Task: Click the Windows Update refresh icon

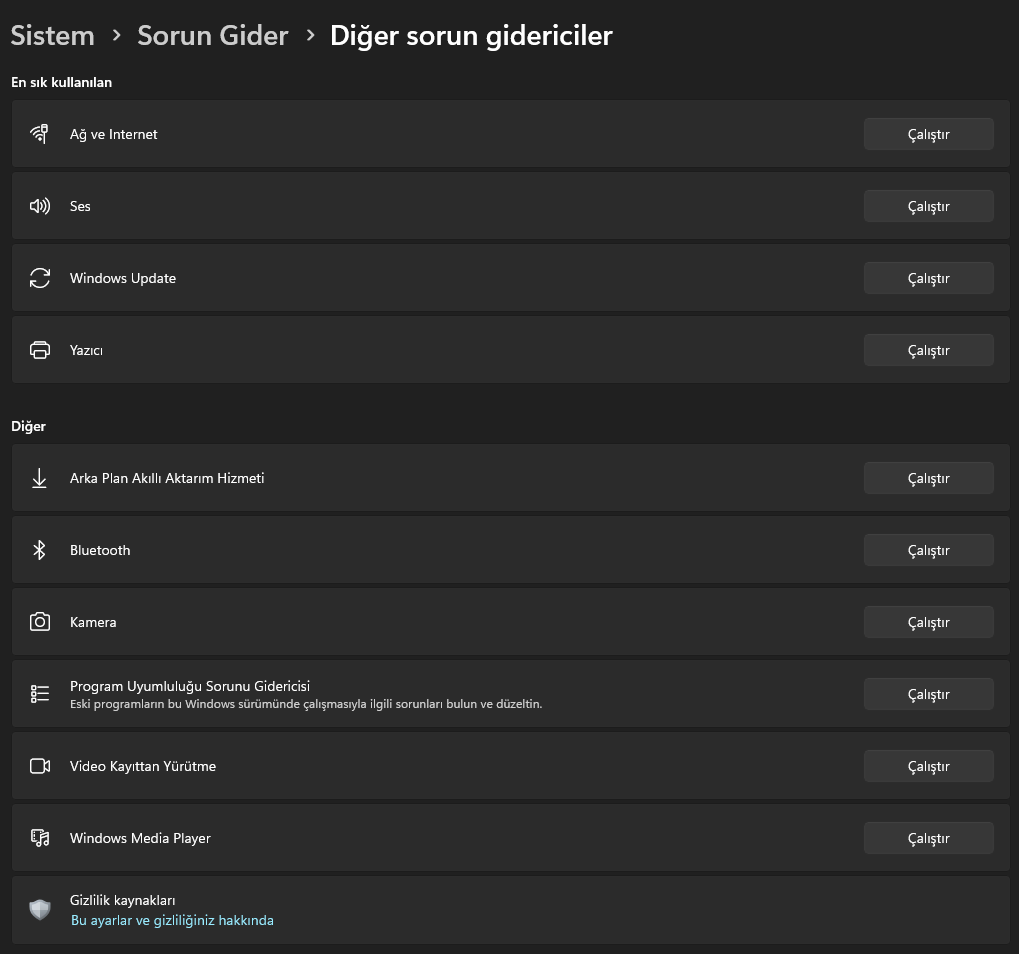Action: point(40,277)
